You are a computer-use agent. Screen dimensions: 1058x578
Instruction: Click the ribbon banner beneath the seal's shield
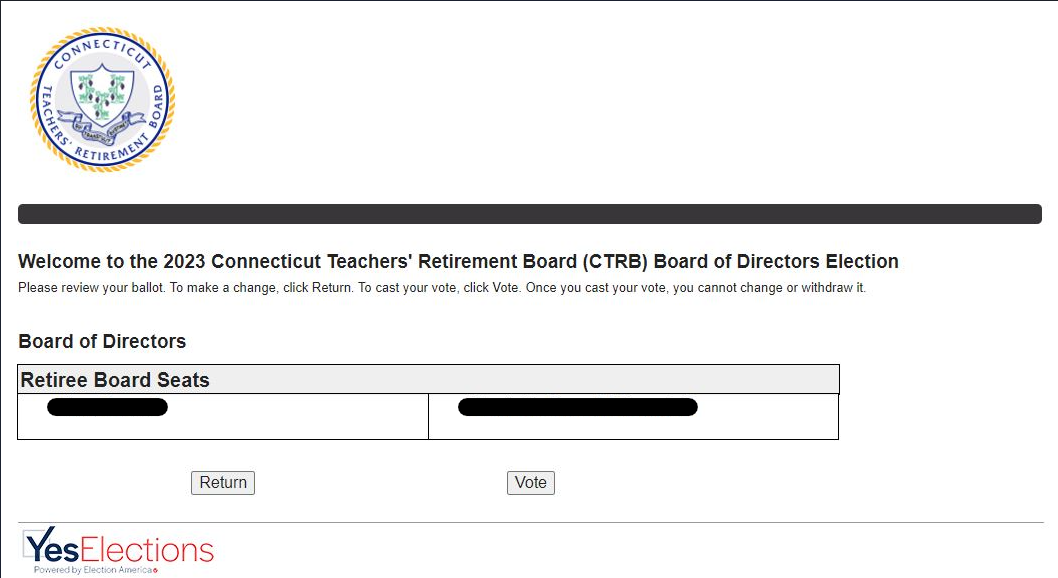[x=102, y=131]
